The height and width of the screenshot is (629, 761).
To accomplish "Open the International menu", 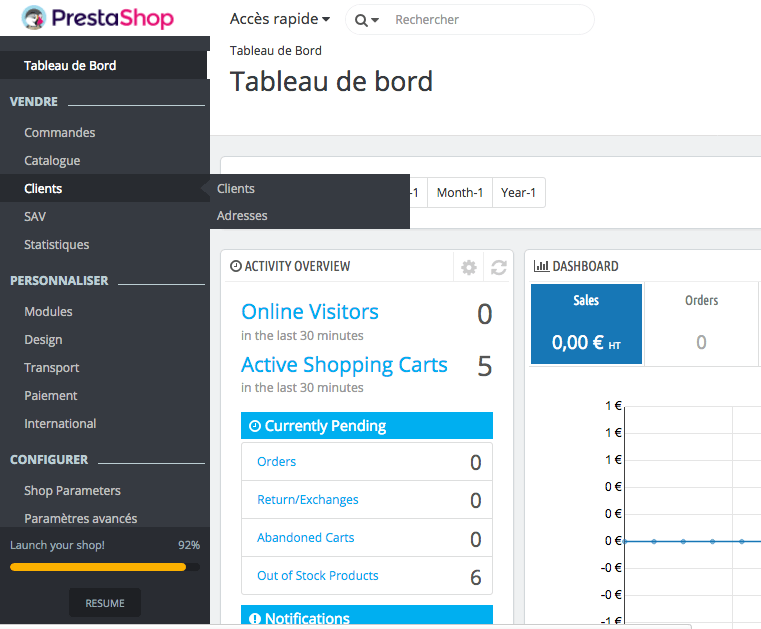I will pos(60,424).
